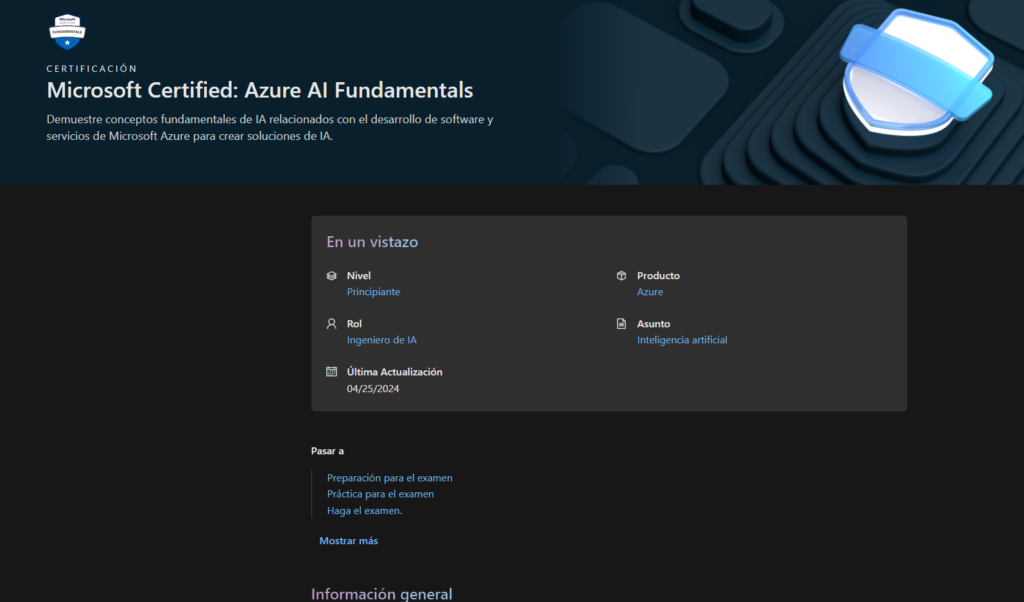This screenshot has height=602, width=1024.
Task: Open the Inteligencia artificial subject link
Action: (x=682, y=340)
